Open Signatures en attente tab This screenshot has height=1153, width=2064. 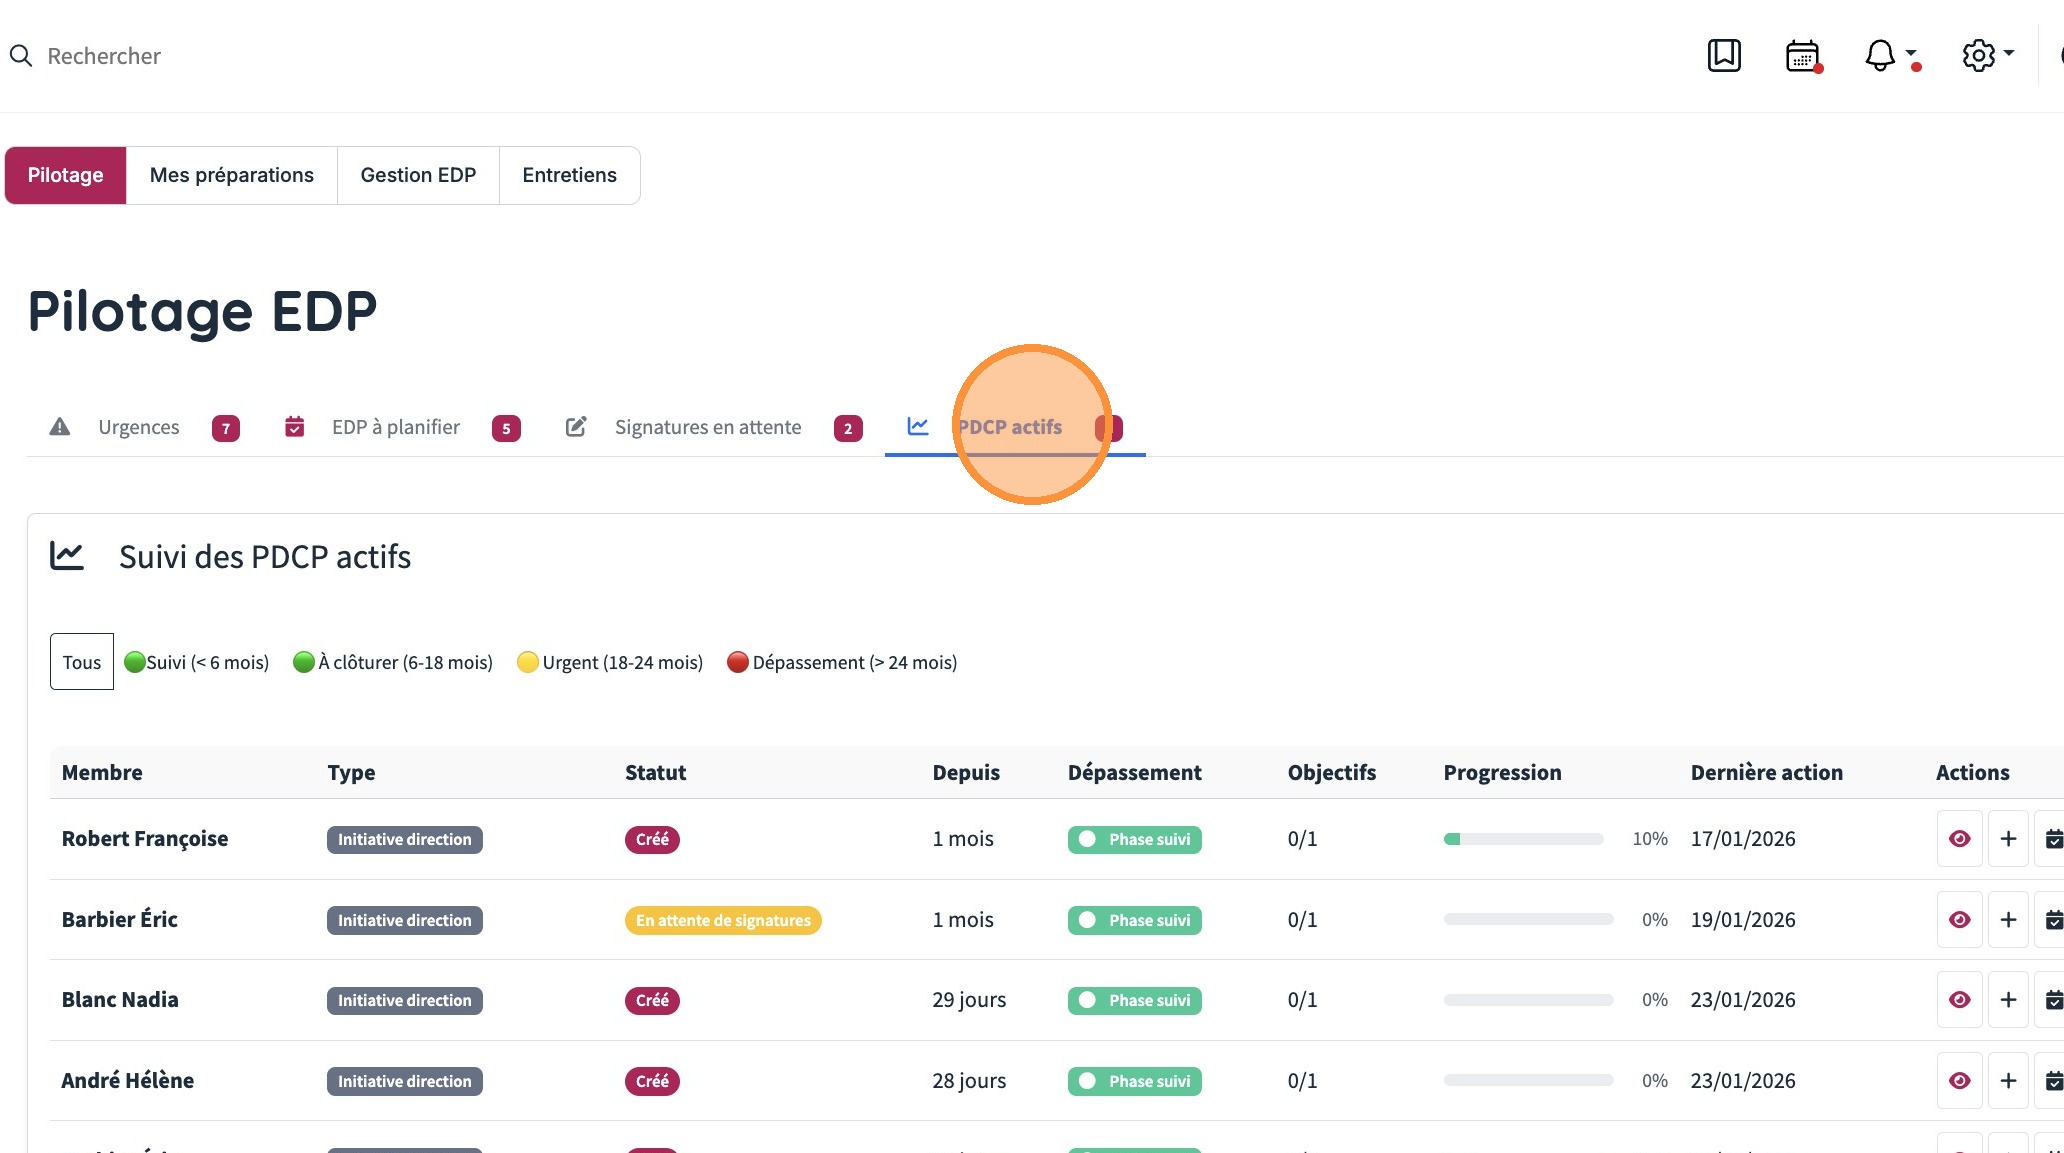click(x=707, y=427)
